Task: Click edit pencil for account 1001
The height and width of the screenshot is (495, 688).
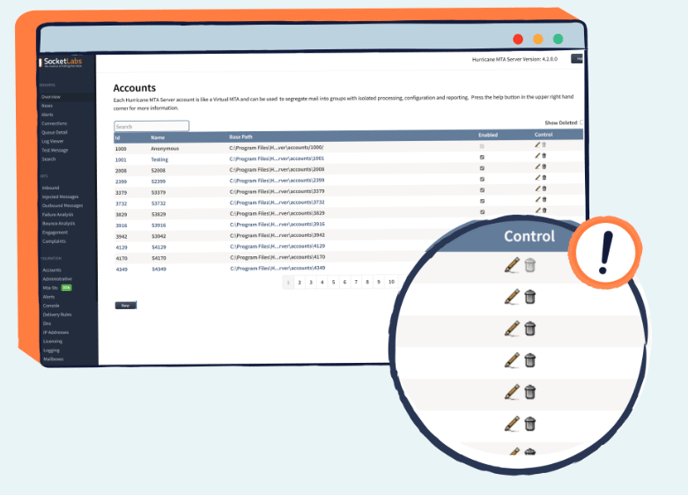Action: 537,156
